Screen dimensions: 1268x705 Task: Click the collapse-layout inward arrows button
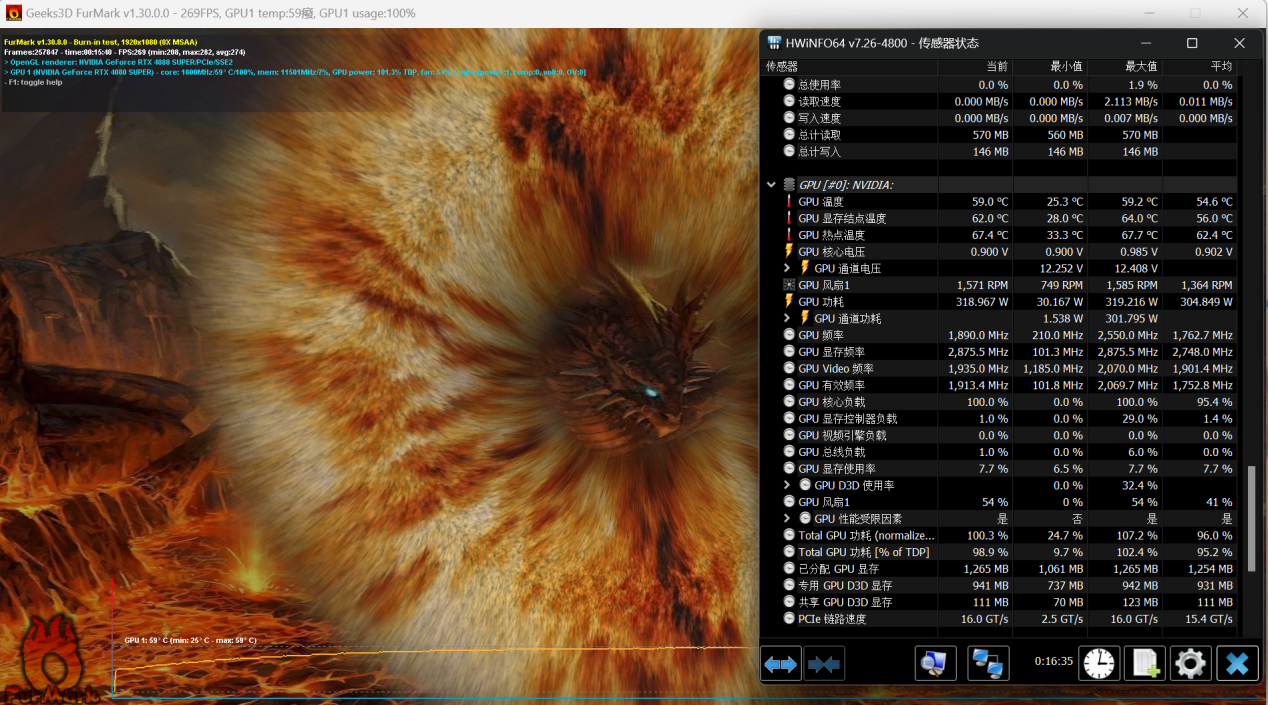(823, 663)
